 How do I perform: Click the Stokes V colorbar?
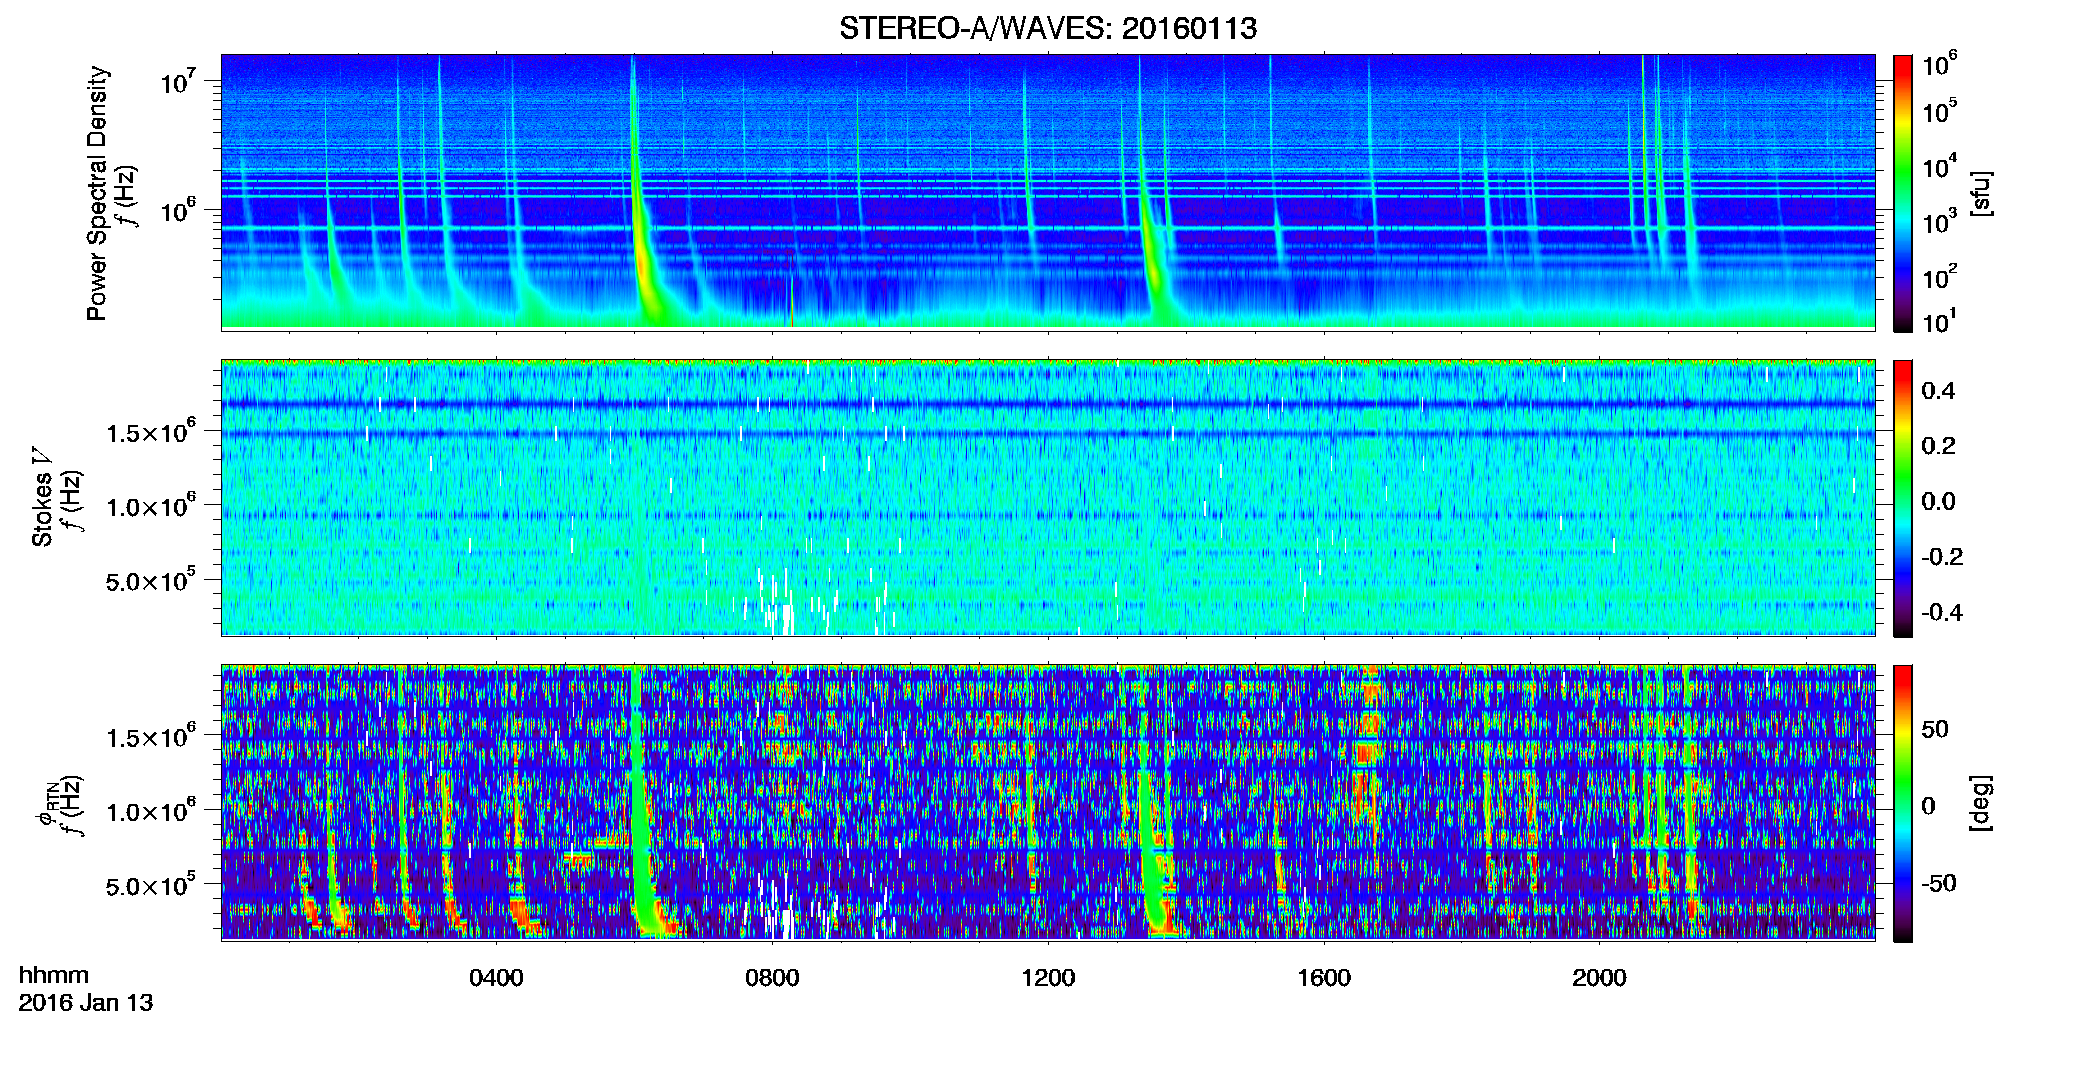pos(1903,498)
